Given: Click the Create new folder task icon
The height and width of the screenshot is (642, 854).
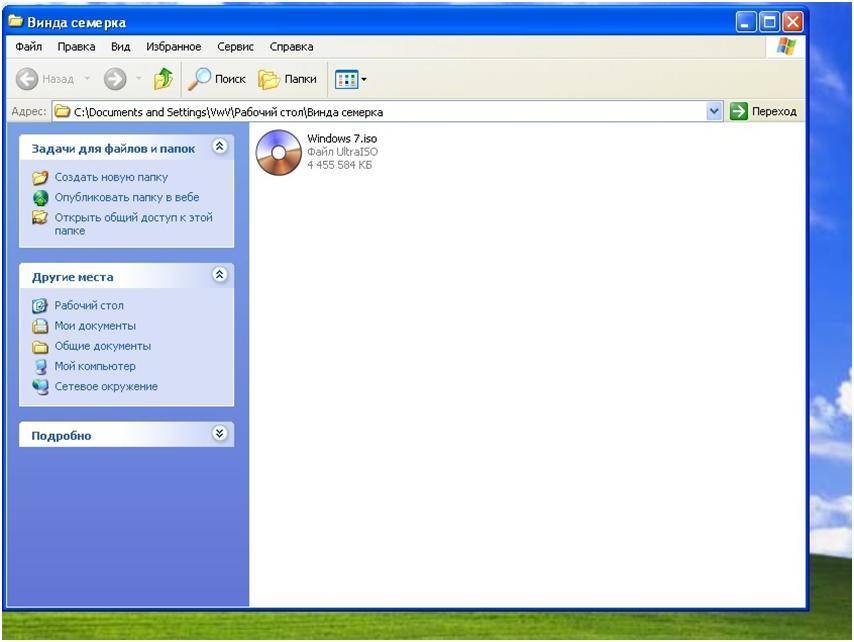Looking at the screenshot, I should (40, 177).
